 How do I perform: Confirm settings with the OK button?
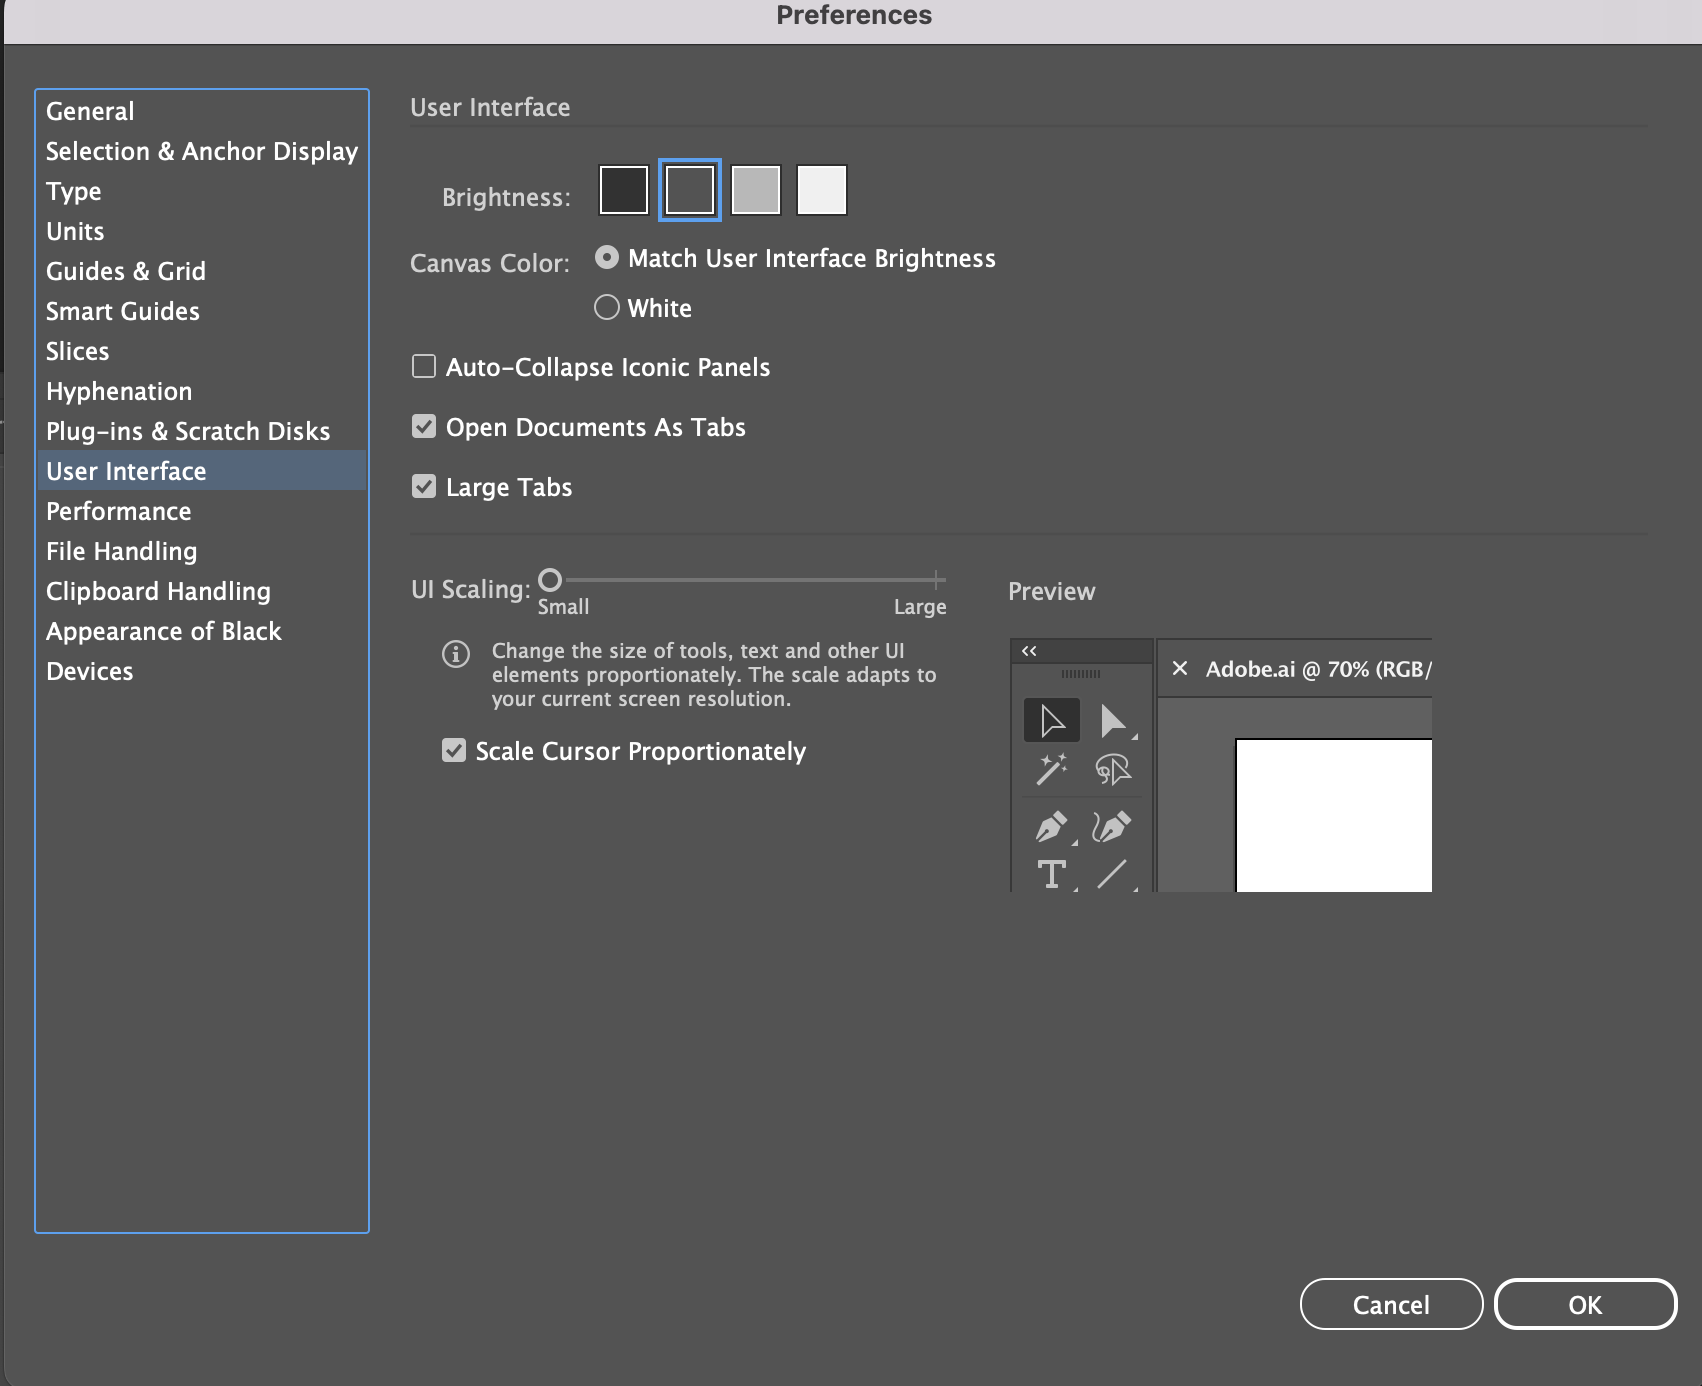[x=1585, y=1304]
